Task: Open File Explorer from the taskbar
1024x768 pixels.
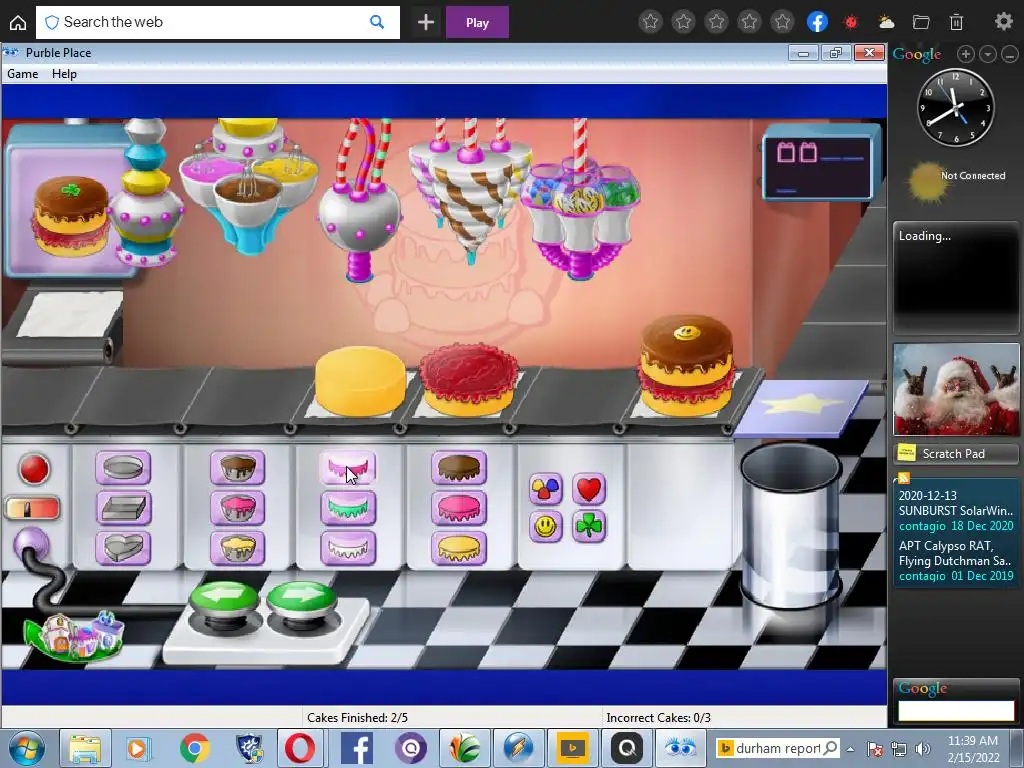Action: click(x=85, y=748)
